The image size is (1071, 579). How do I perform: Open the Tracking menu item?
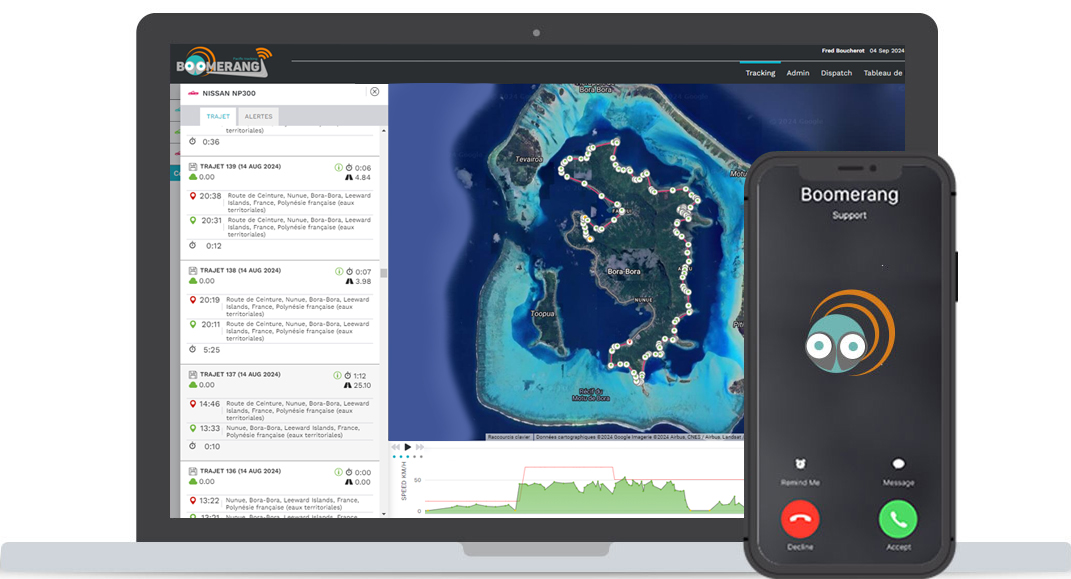(x=760, y=73)
